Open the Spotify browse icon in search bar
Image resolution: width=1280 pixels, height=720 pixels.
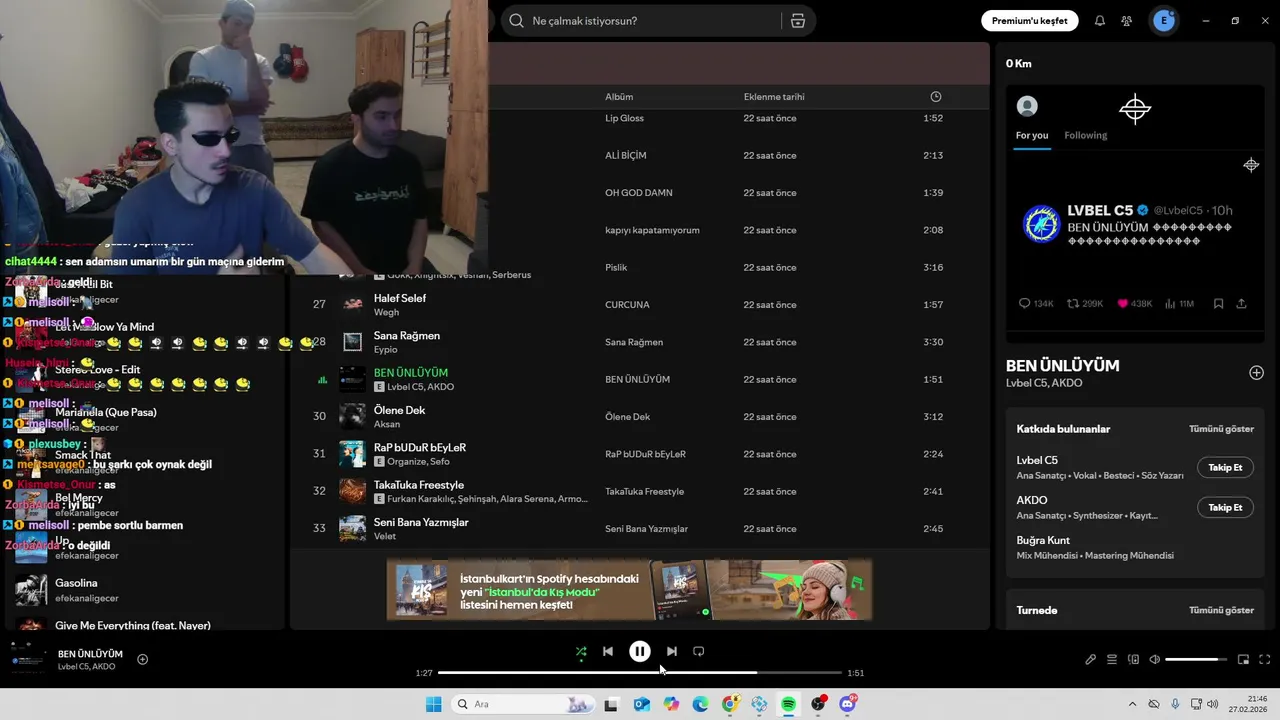point(797,21)
